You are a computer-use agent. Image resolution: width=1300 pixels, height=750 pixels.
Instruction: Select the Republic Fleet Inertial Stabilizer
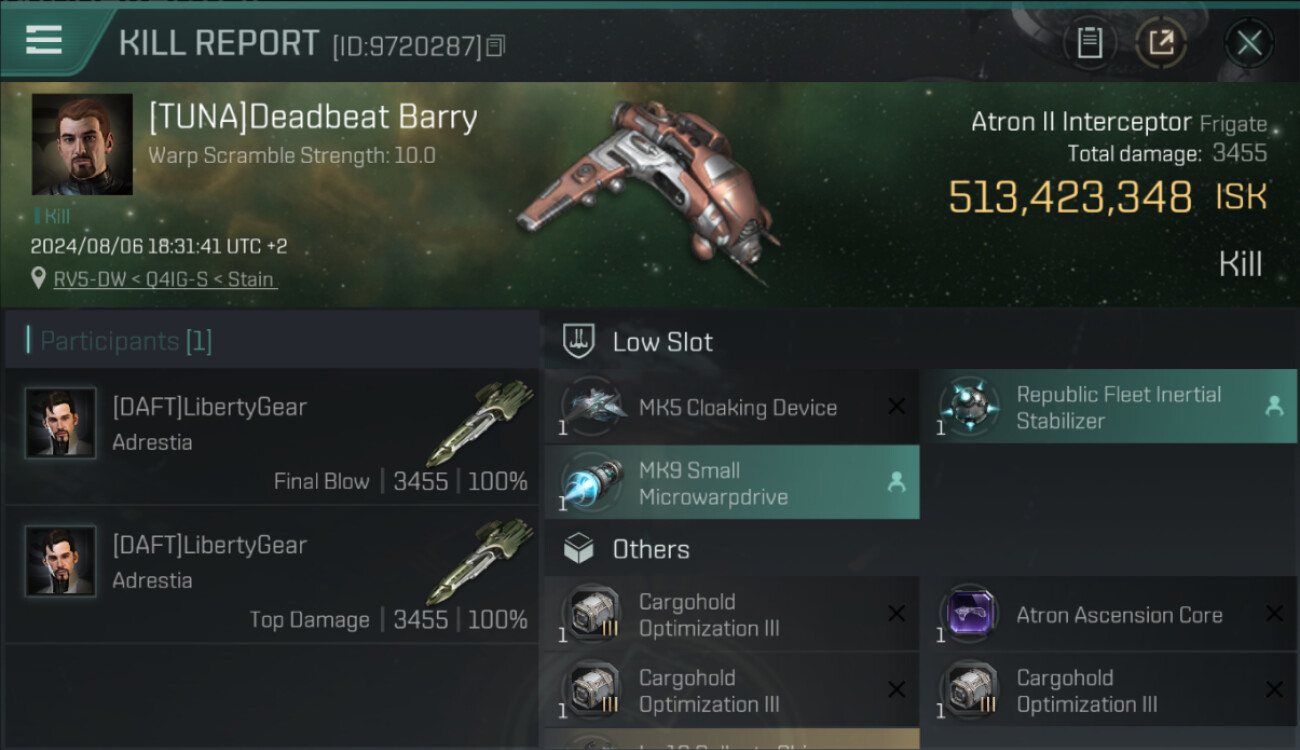click(1109, 407)
